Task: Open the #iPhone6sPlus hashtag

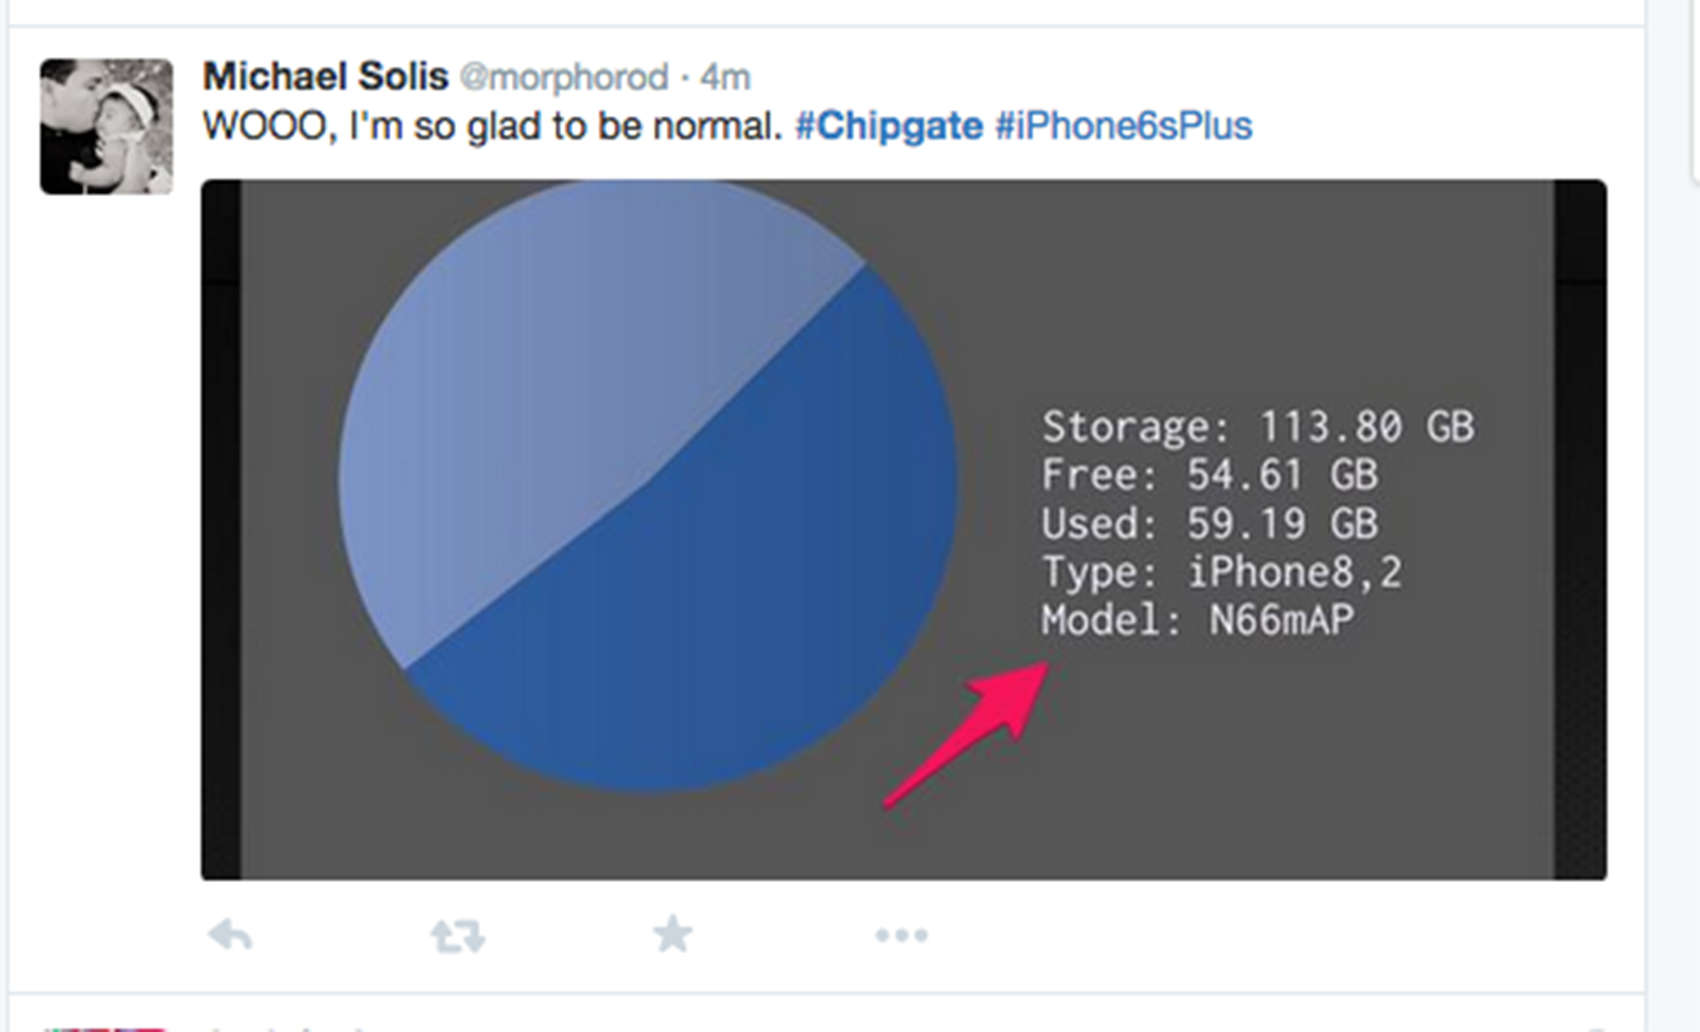Action: point(1123,126)
